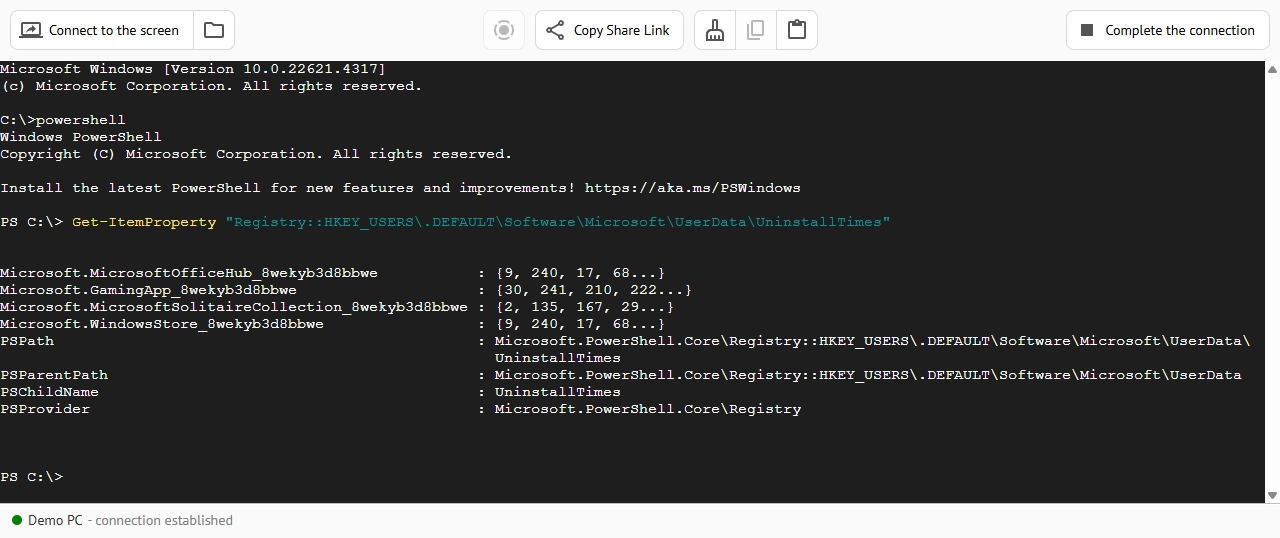Click the Microsoft Windows version line

(x=193, y=69)
